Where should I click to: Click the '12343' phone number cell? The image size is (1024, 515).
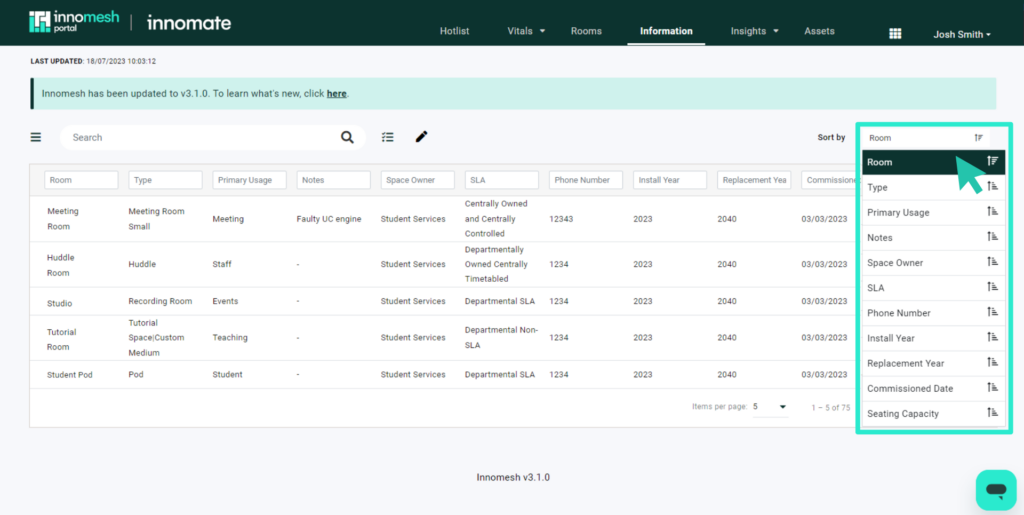point(561,219)
